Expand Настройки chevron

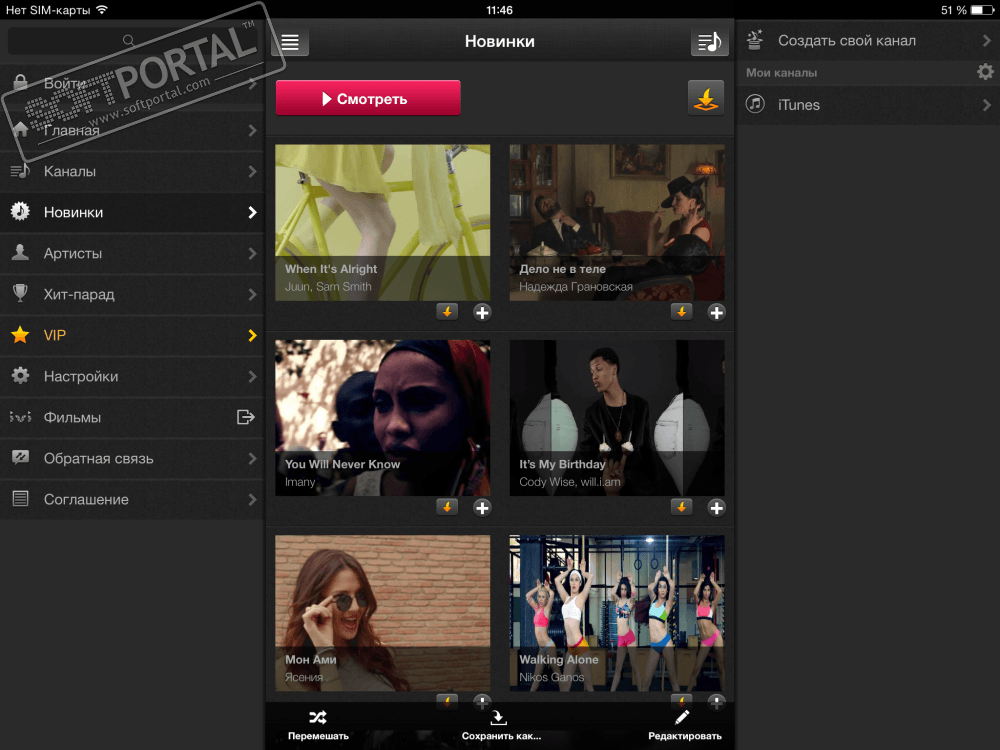click(x=253, y=376)
